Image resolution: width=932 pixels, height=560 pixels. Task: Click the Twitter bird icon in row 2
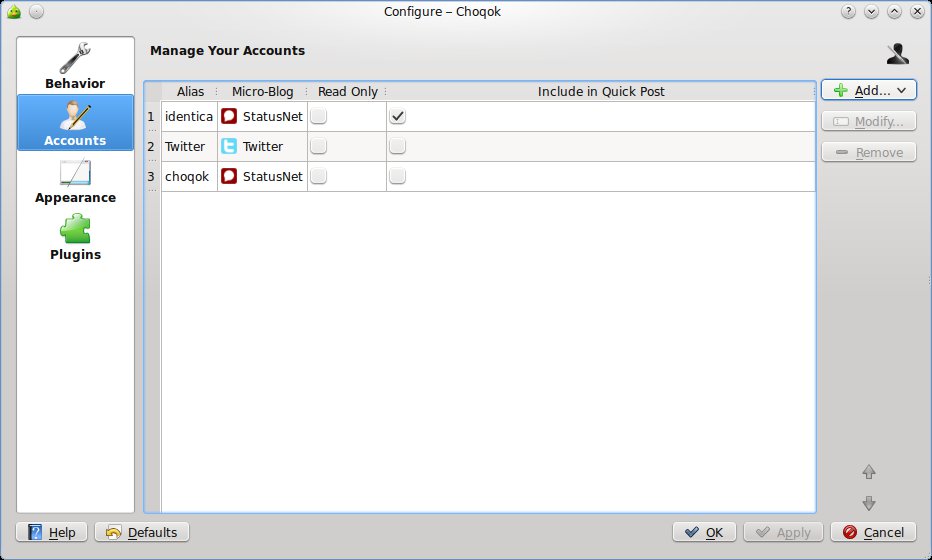(x=229, y=147)
